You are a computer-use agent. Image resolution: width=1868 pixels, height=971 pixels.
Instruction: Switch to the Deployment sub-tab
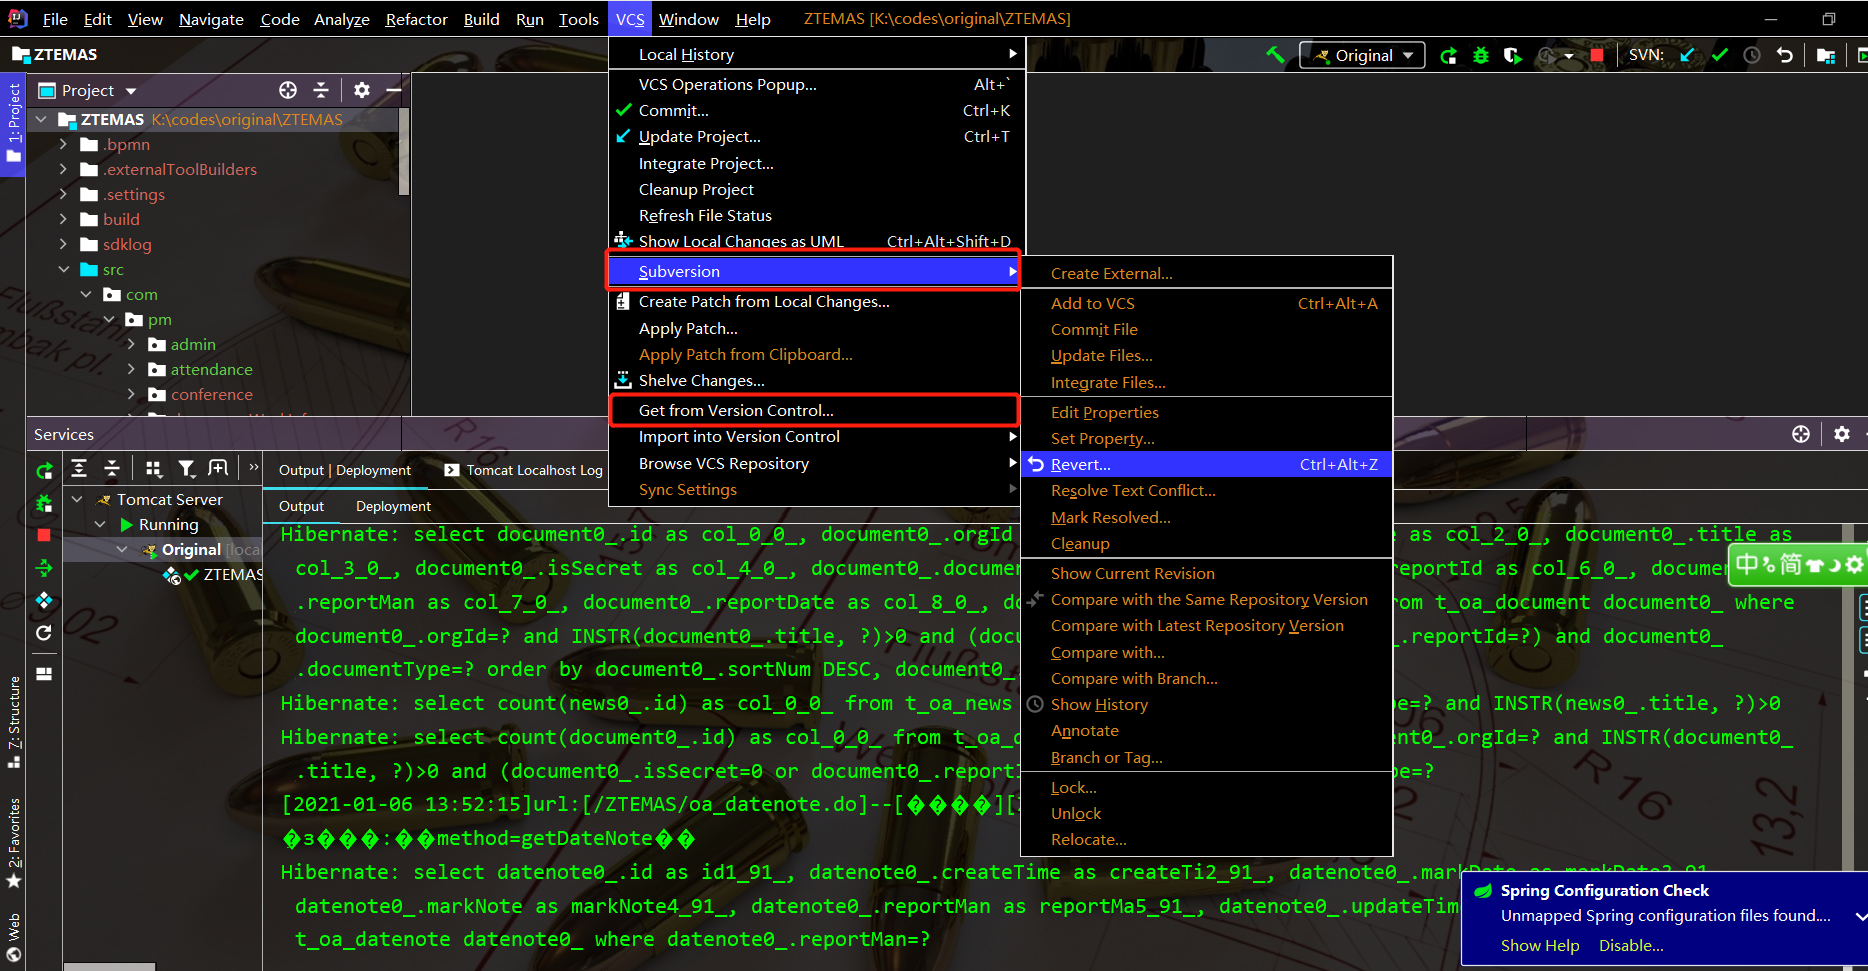pos(393,506)
